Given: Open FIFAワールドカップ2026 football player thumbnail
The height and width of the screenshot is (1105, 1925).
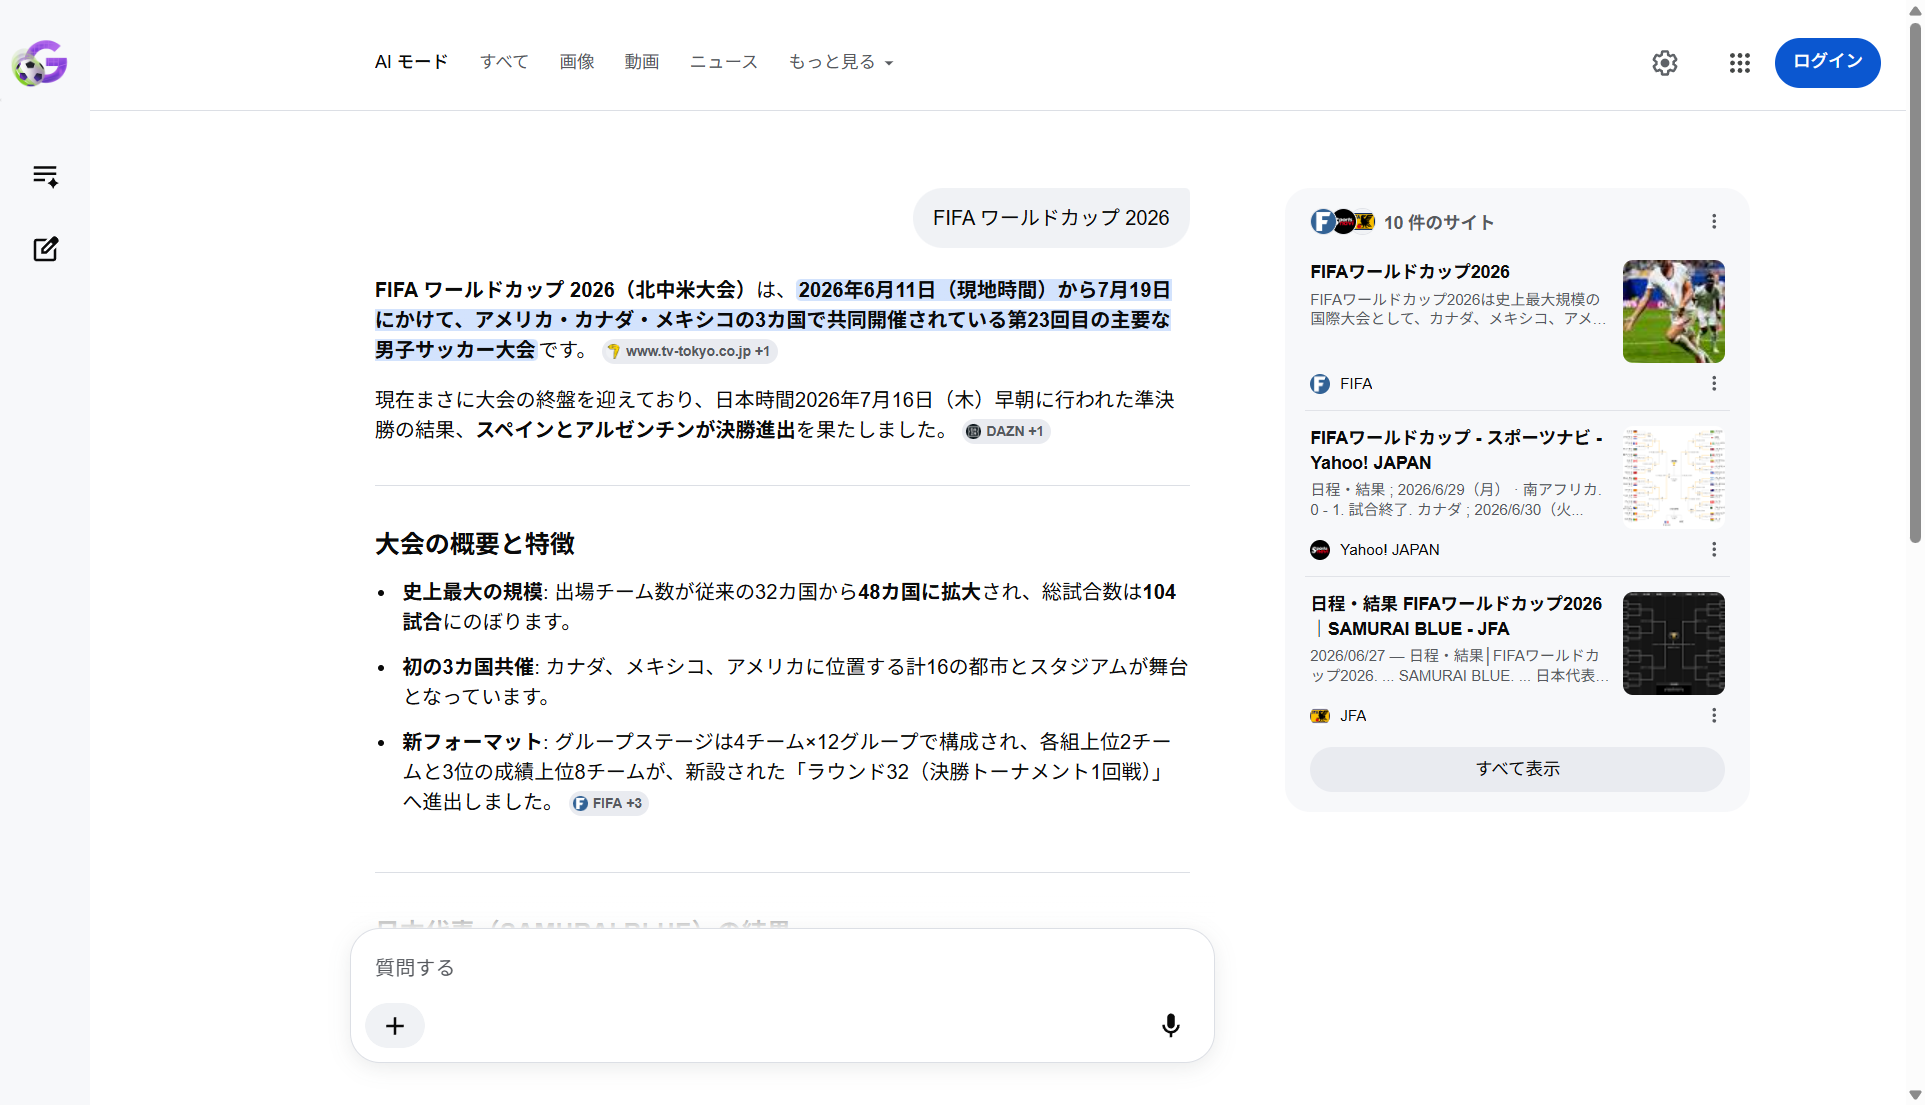Looking at the screenshot, I should click(1673, 311).
